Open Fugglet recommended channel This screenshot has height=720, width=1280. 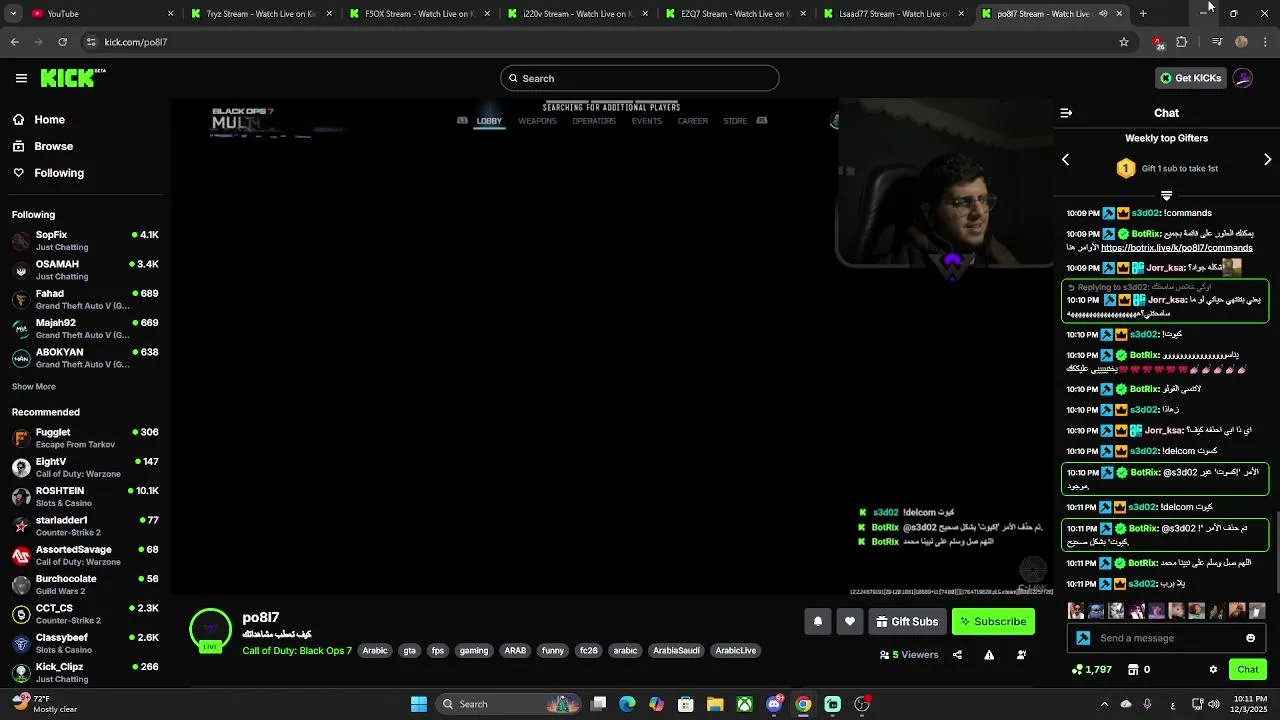tap(85, 438)
